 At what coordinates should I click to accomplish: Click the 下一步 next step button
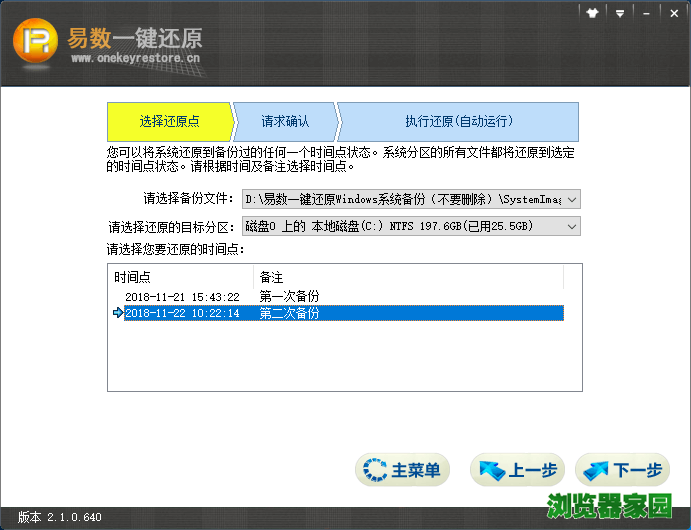pyautogui.click(x=622, y=470)
